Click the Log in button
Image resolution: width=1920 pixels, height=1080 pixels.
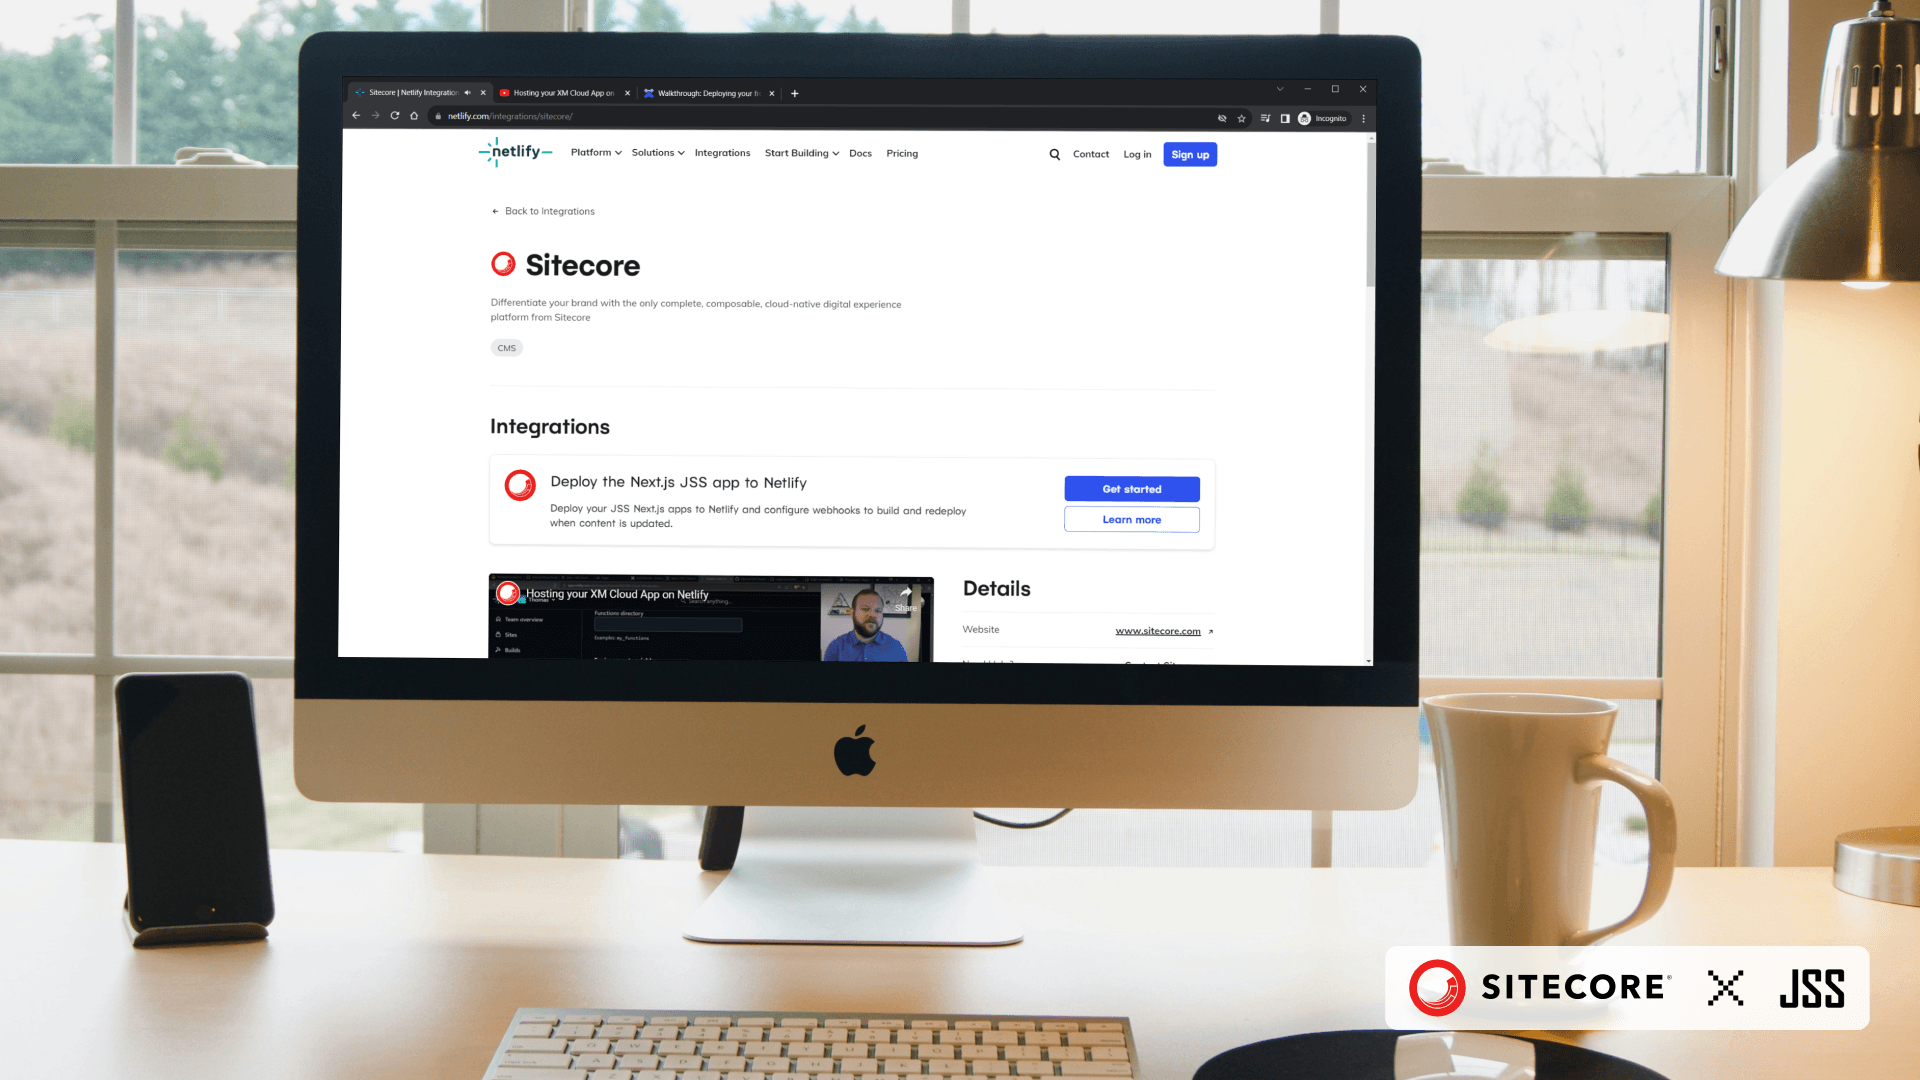(x=1137, y=154)
